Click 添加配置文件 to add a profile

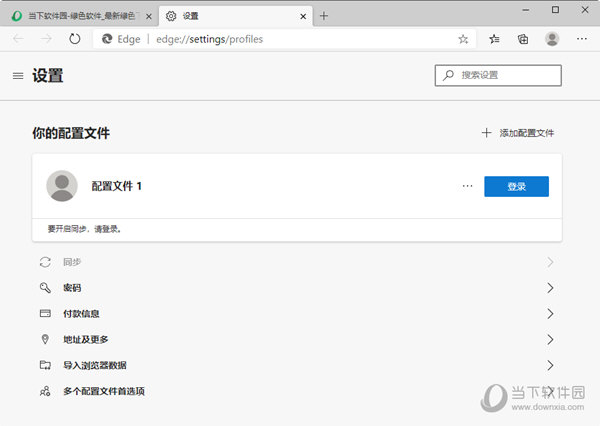tap(518, 133)
